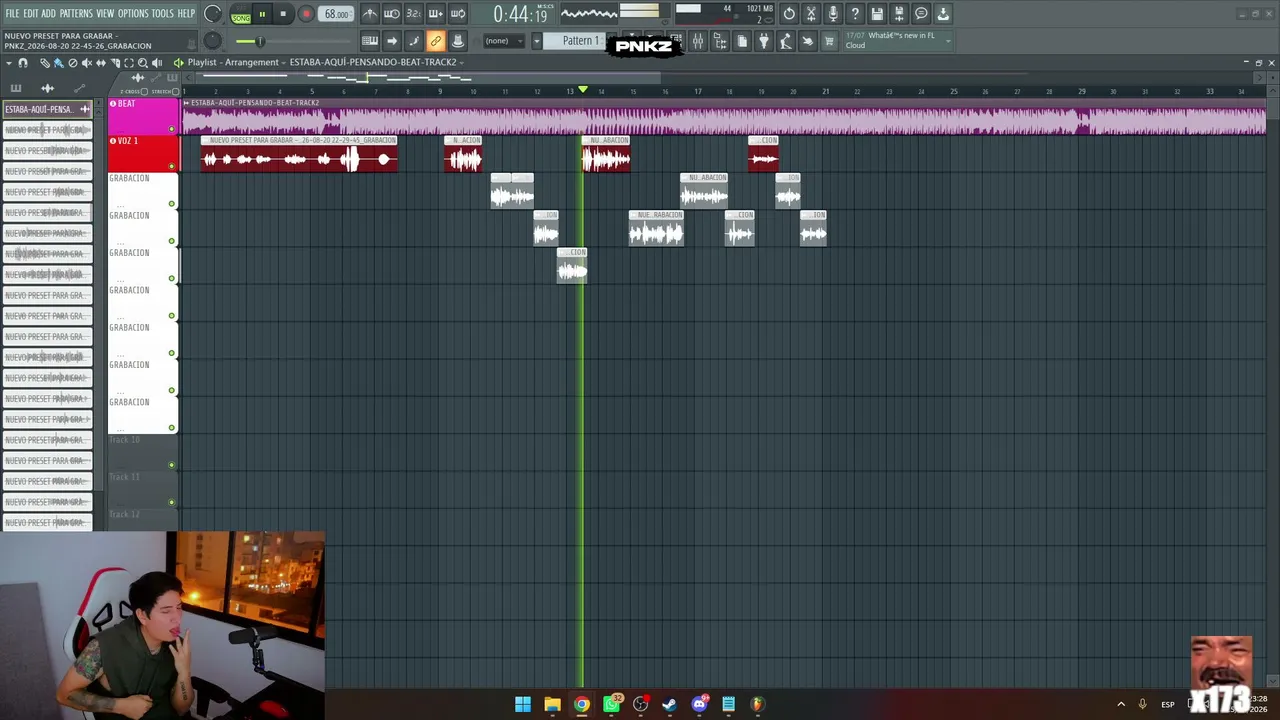This screenshot has width=1280, height=720.
Task: Toggle loop recording icon
Action: tap(457, 14)
